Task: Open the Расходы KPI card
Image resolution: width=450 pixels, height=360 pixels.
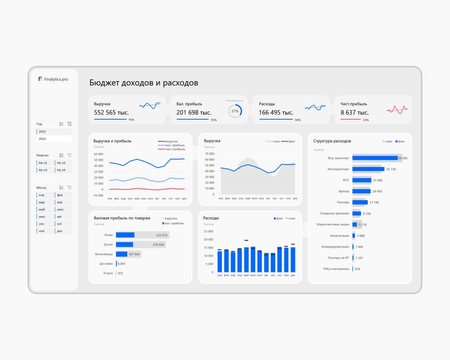Action: tap(291, 110)
